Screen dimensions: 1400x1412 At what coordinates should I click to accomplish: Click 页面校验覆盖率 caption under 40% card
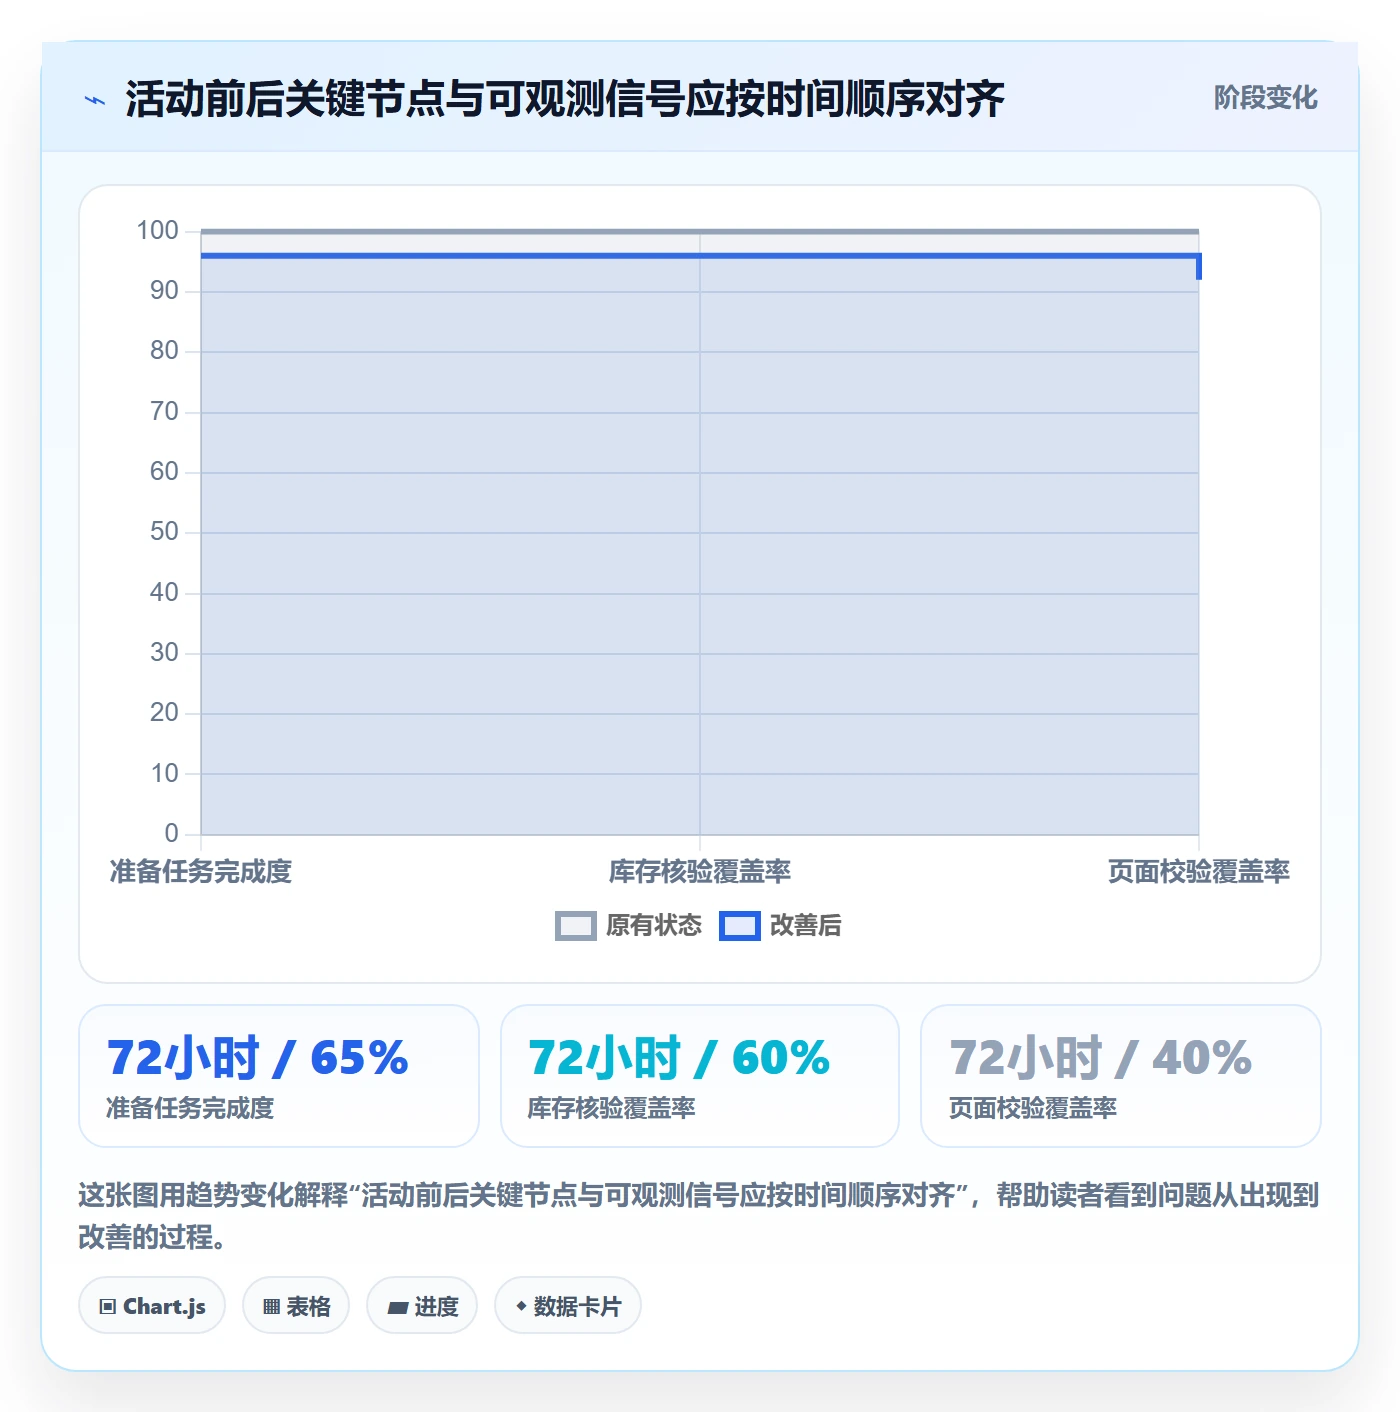1033,1108
